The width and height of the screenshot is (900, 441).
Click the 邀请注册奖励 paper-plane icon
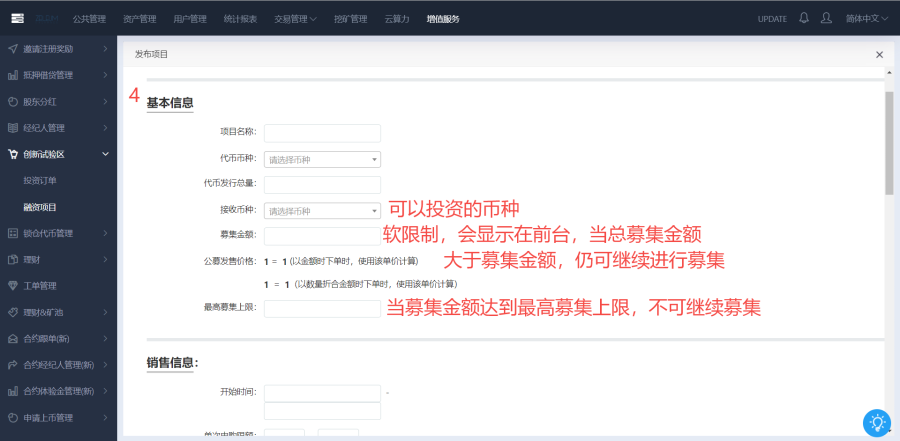pos(13,49)
